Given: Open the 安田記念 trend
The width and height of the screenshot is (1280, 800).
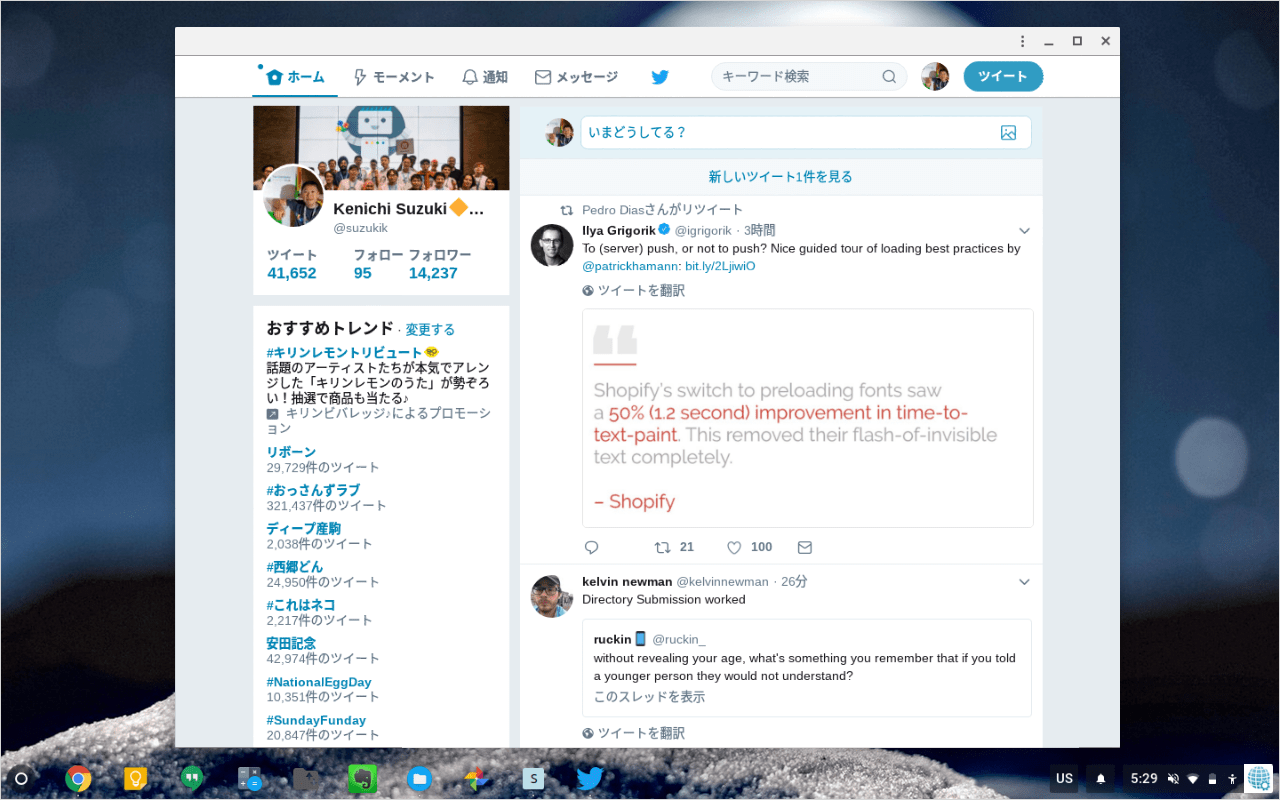Looking at the screenshot, I should pyautogui.click(x=291, y=643).
